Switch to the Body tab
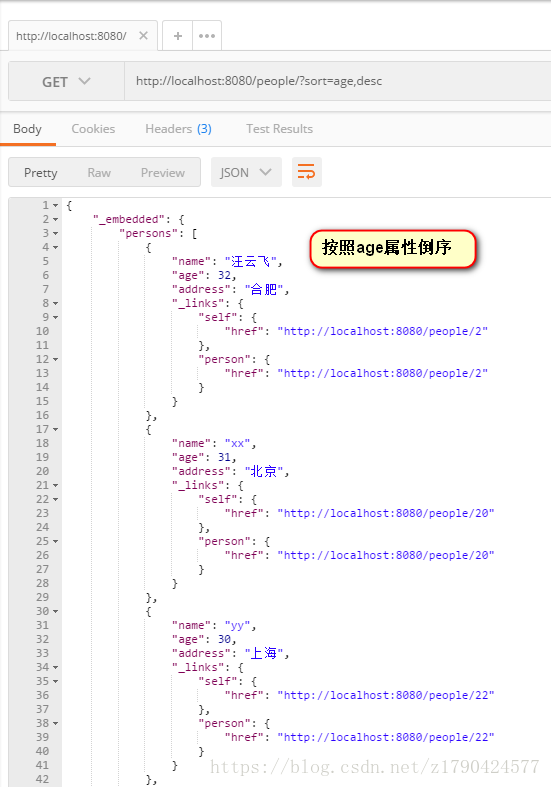 coord(27,129)
